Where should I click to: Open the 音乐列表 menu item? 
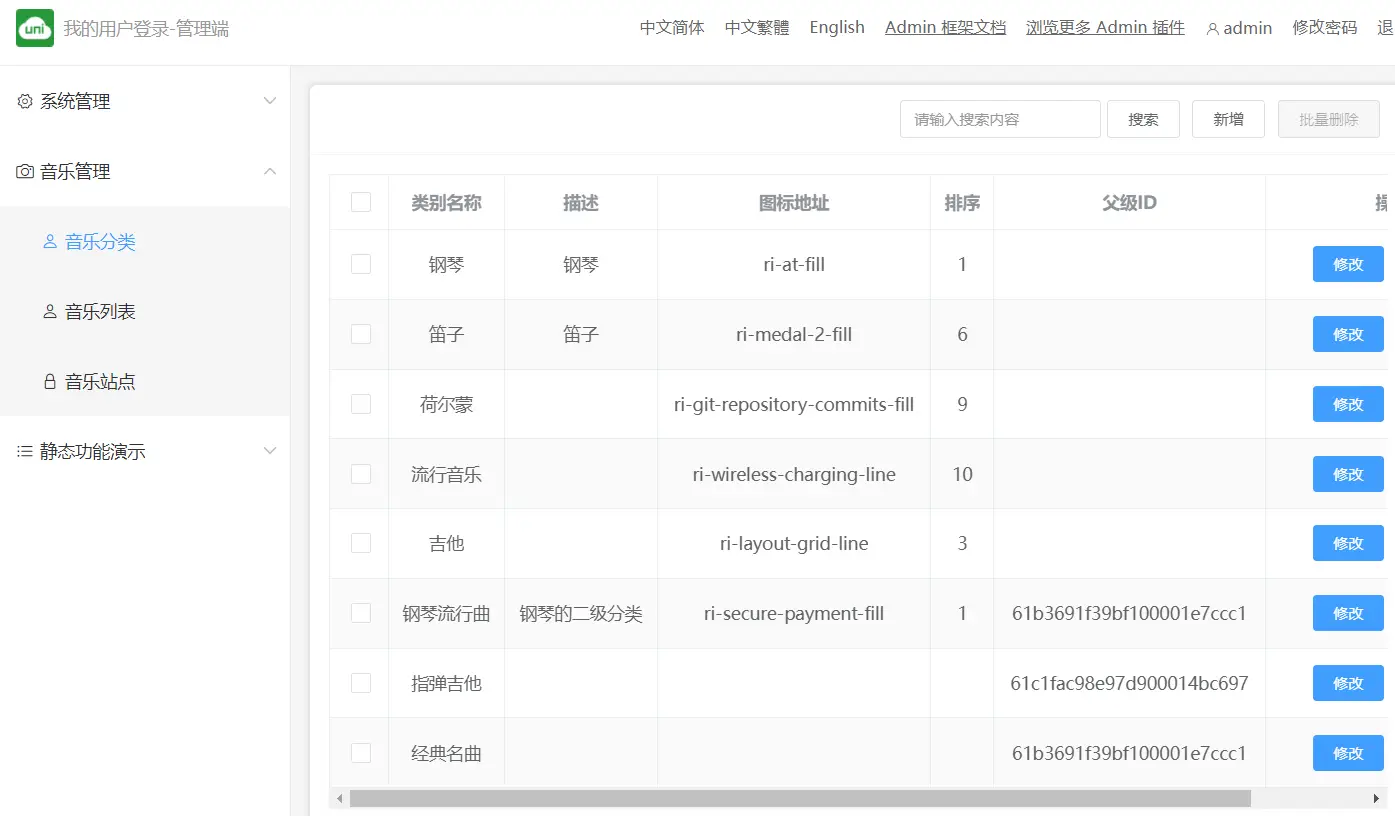click(x=100, y=312)
